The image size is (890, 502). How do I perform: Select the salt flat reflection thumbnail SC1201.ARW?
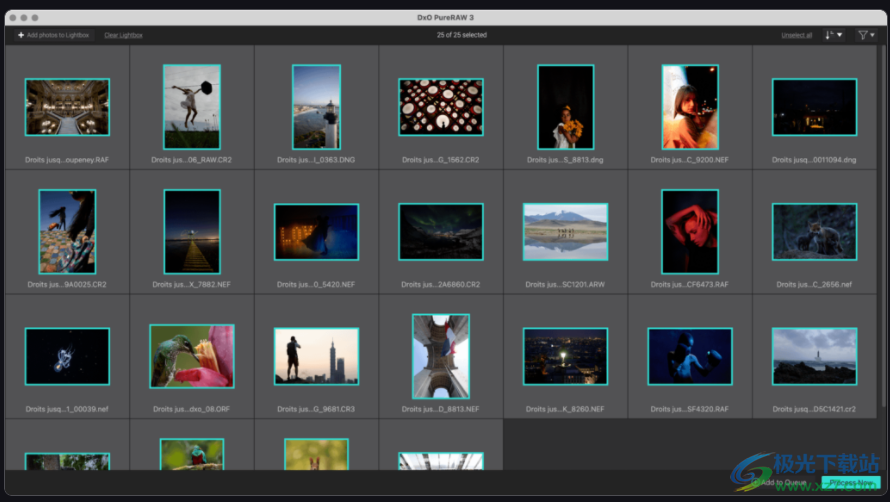[x=565, y=232]
